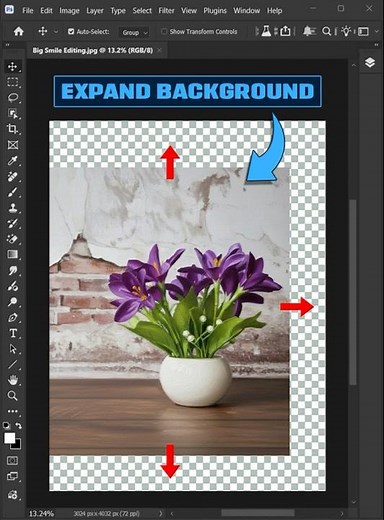The image size is (384, 520).
Task: Open the Photoshop Beta flask icon
Action: [266, 31]
